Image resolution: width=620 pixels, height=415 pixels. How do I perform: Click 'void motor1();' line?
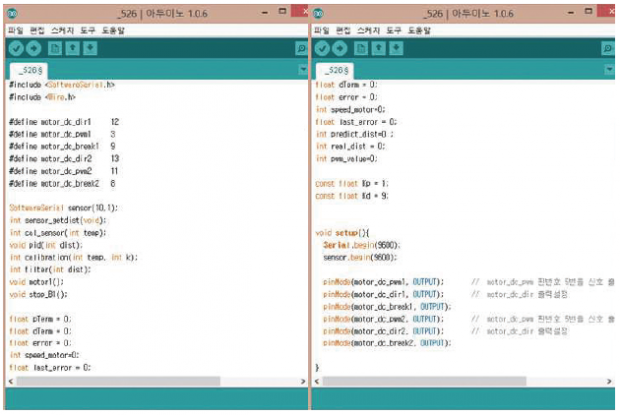point(36,282)
